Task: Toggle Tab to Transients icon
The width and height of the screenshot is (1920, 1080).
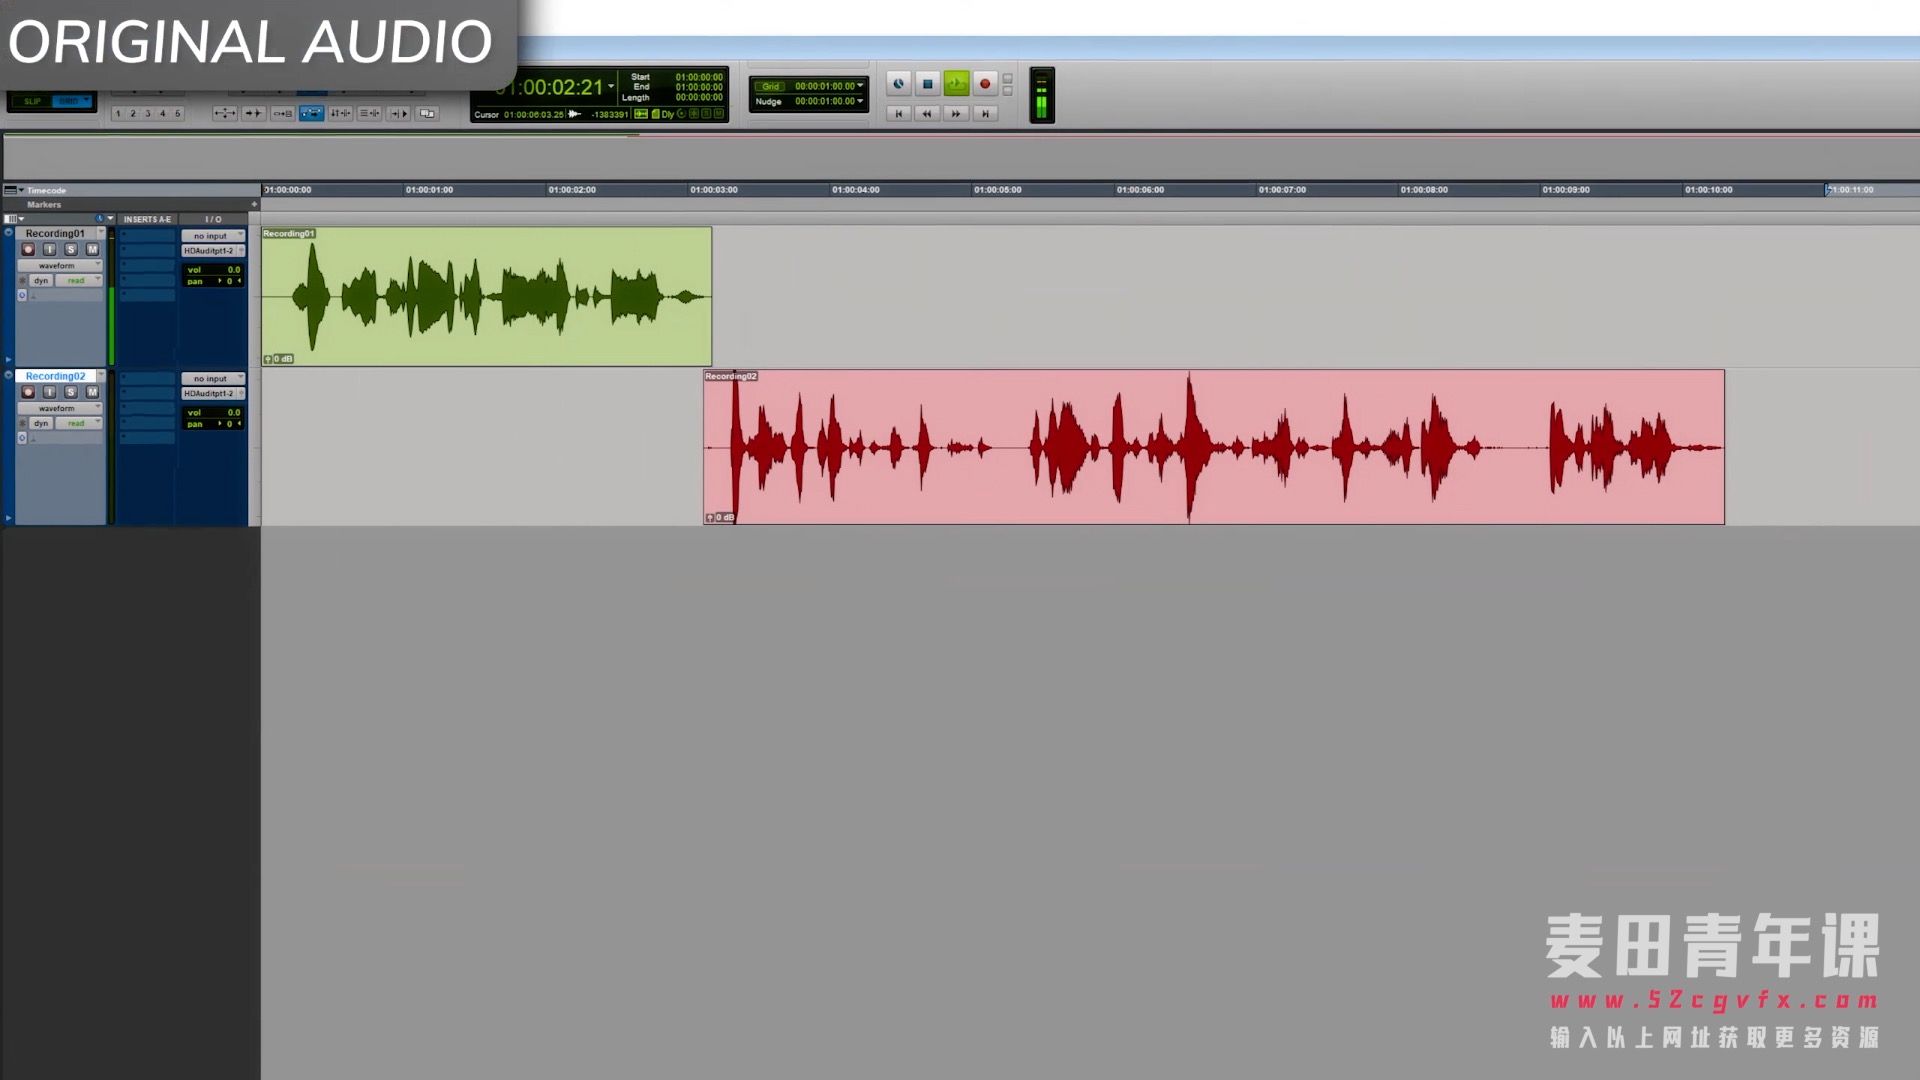Action: click(253, 114)
